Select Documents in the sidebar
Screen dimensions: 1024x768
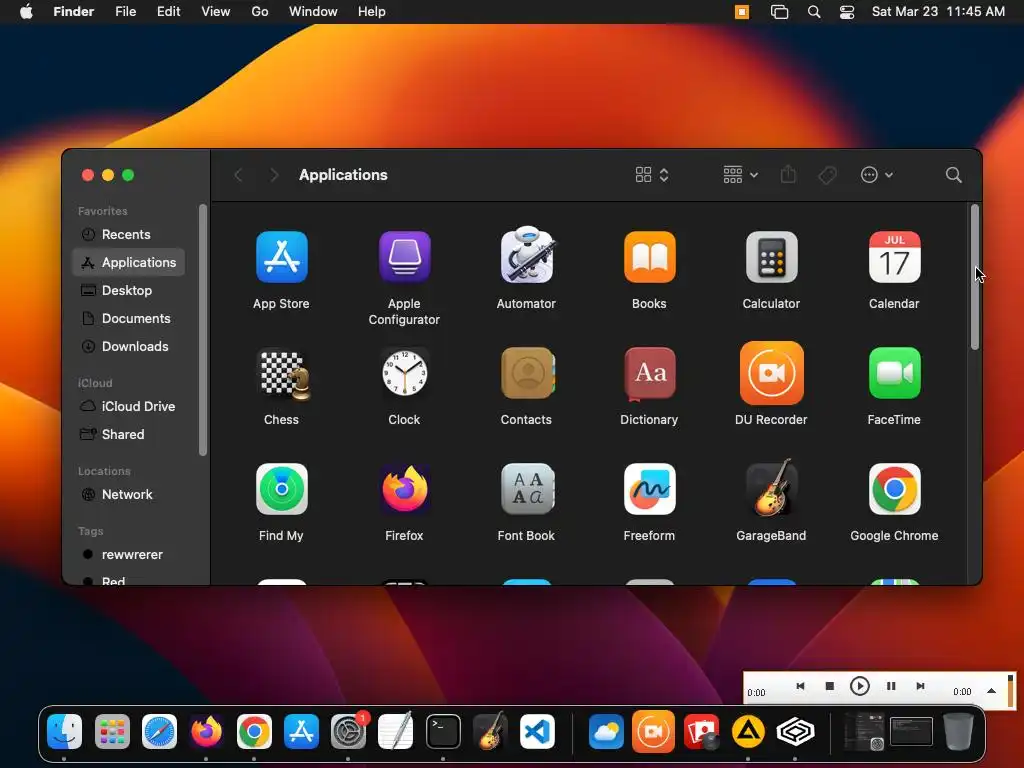tap(128, 319)
